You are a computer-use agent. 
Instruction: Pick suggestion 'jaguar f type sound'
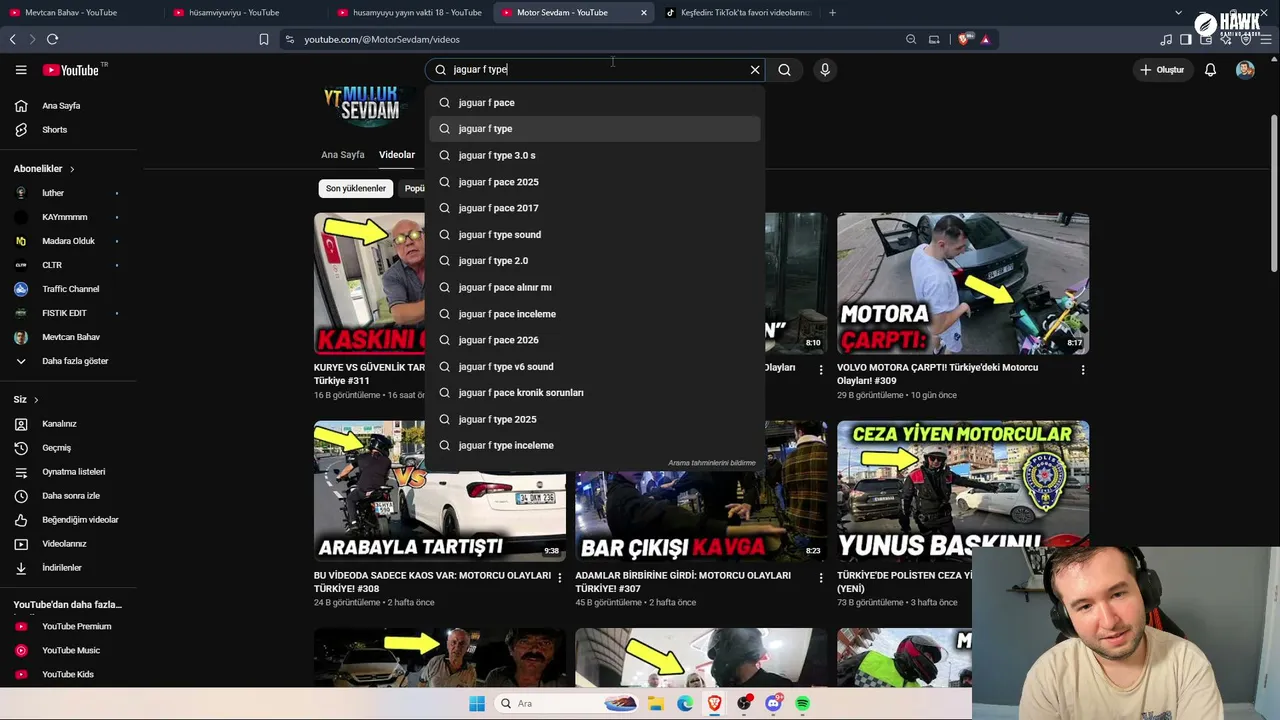[595, 235]
